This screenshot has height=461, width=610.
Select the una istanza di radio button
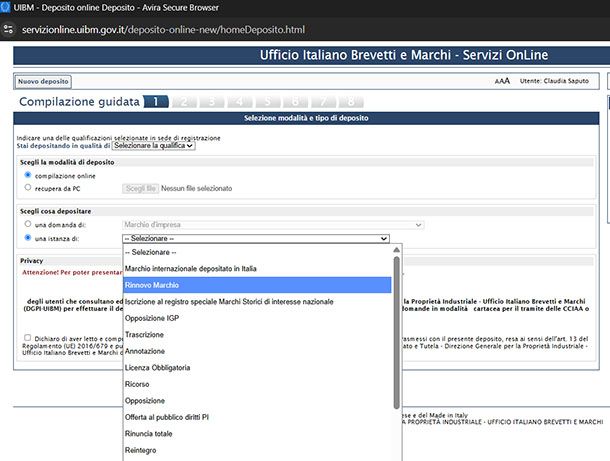(x=28, y=237)
